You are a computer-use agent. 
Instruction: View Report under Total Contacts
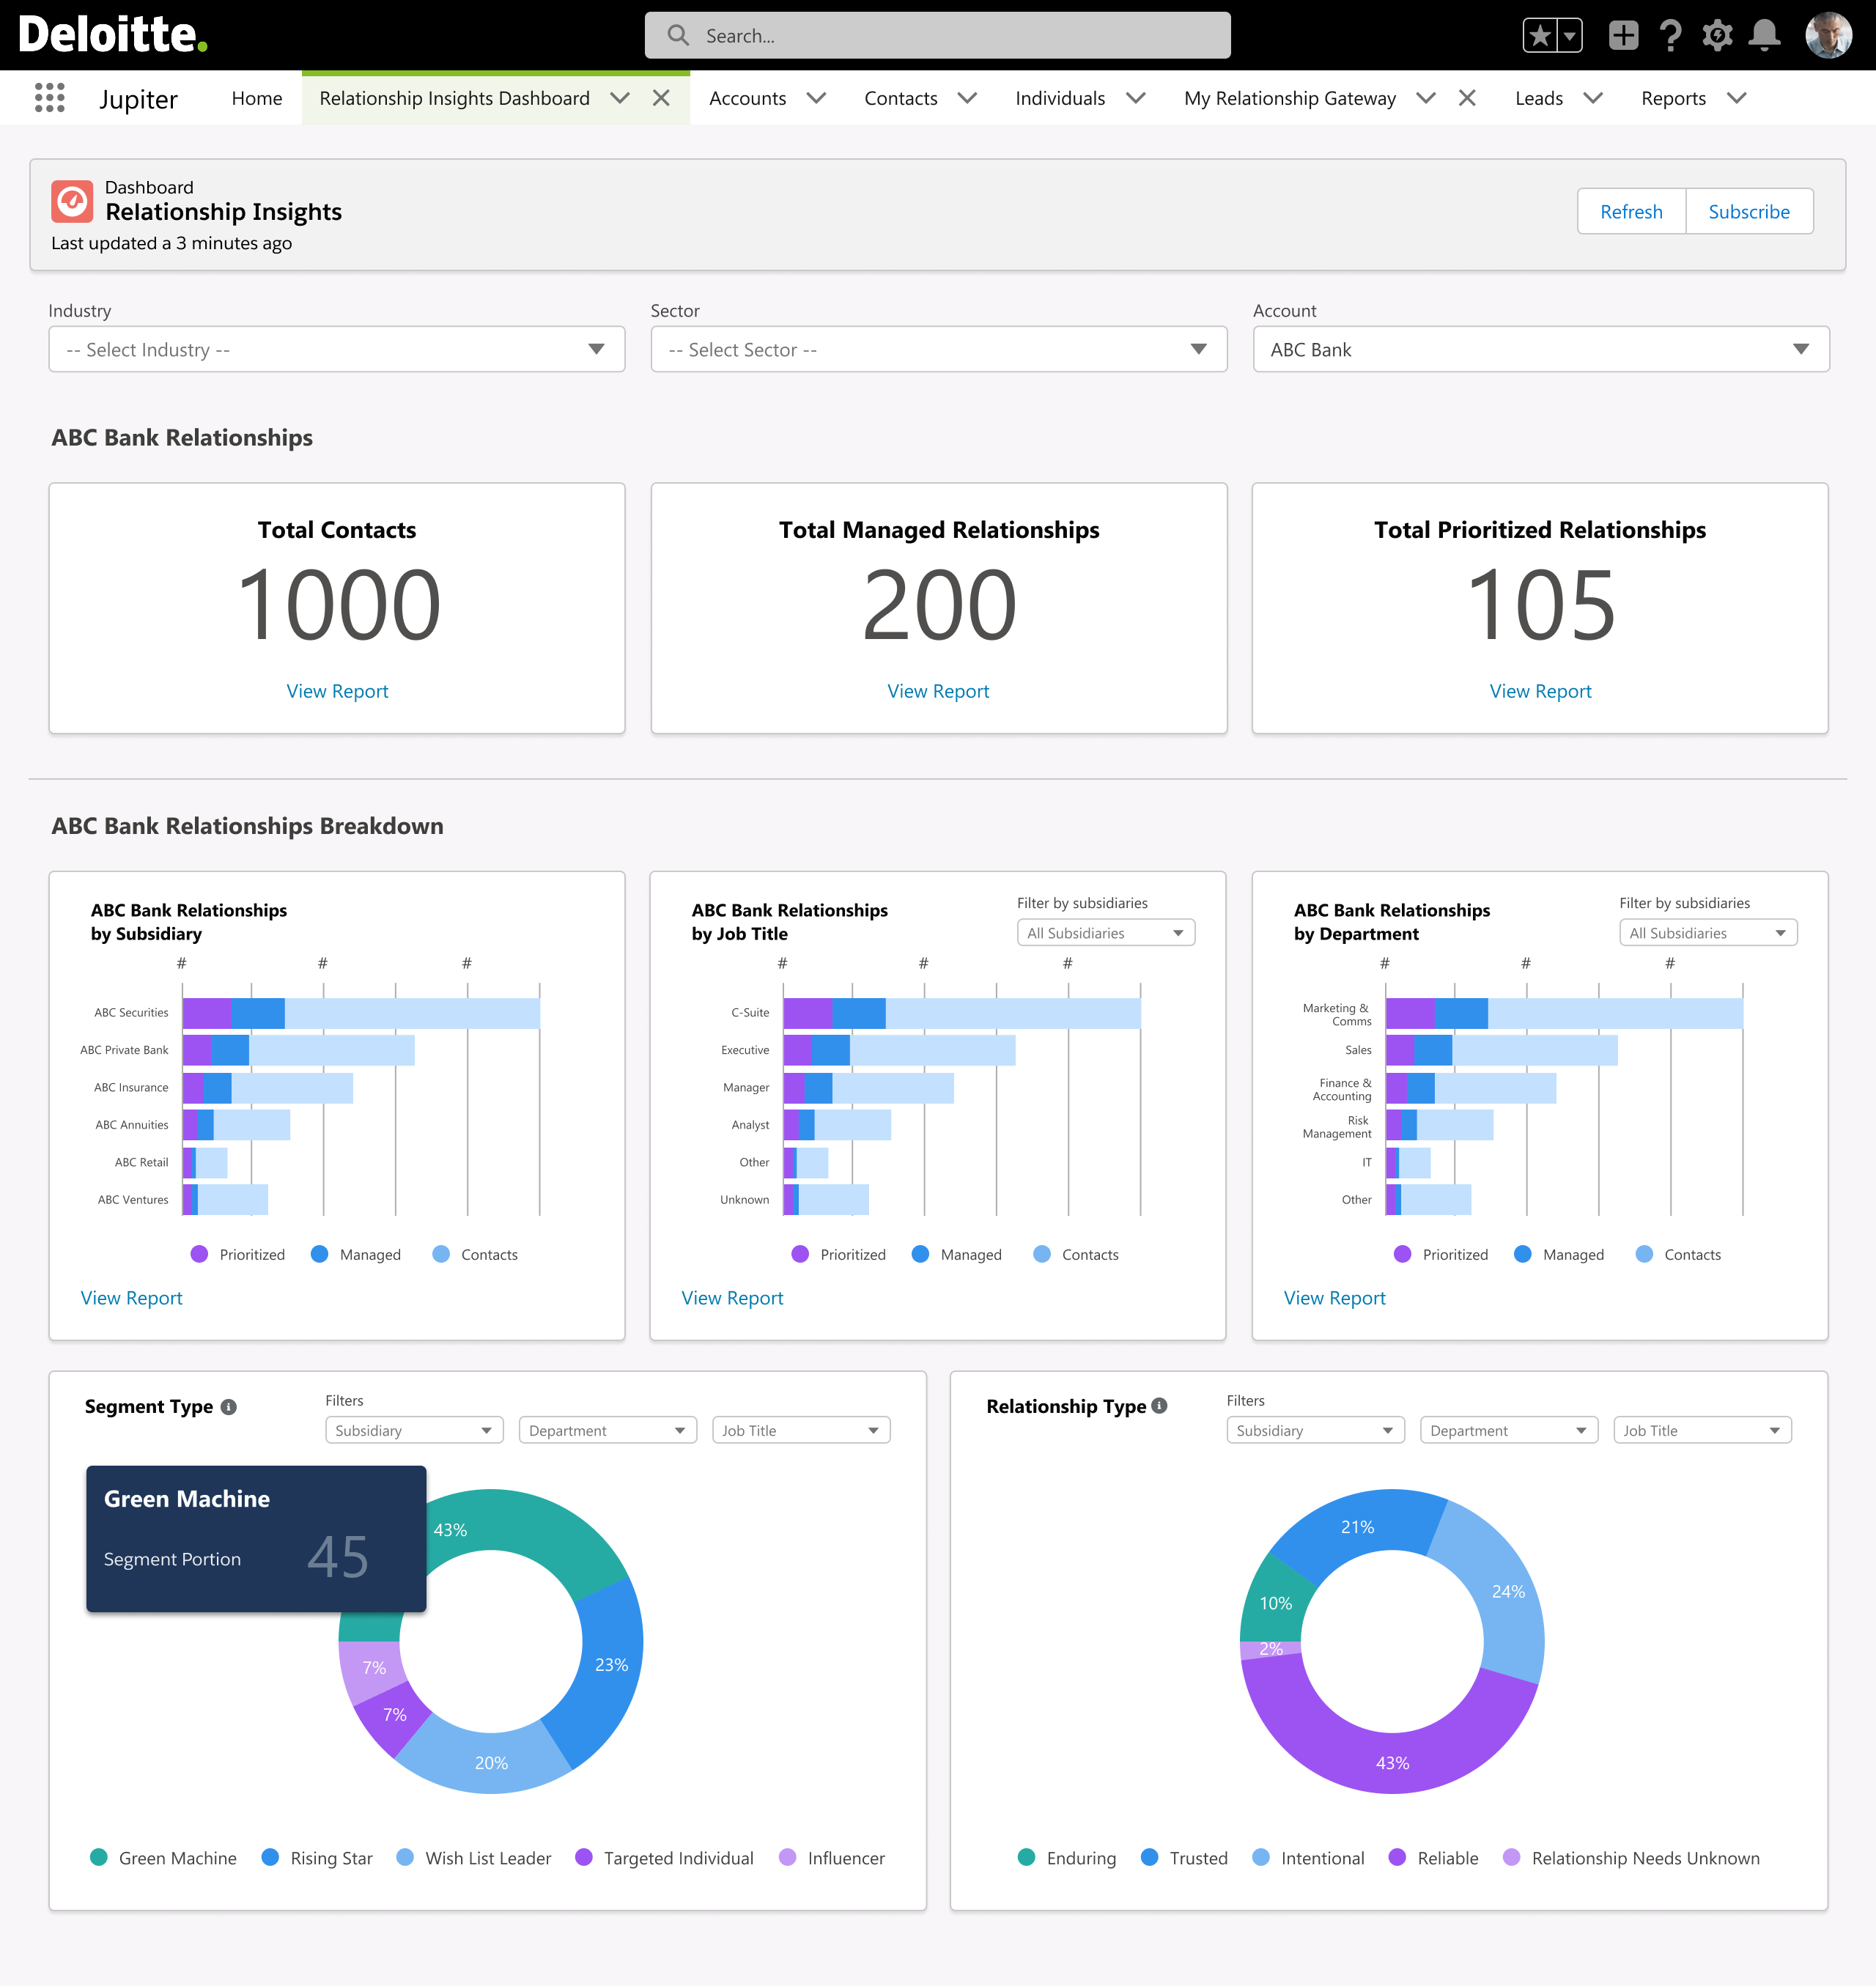pyautogui.click(x=337, y=691)
